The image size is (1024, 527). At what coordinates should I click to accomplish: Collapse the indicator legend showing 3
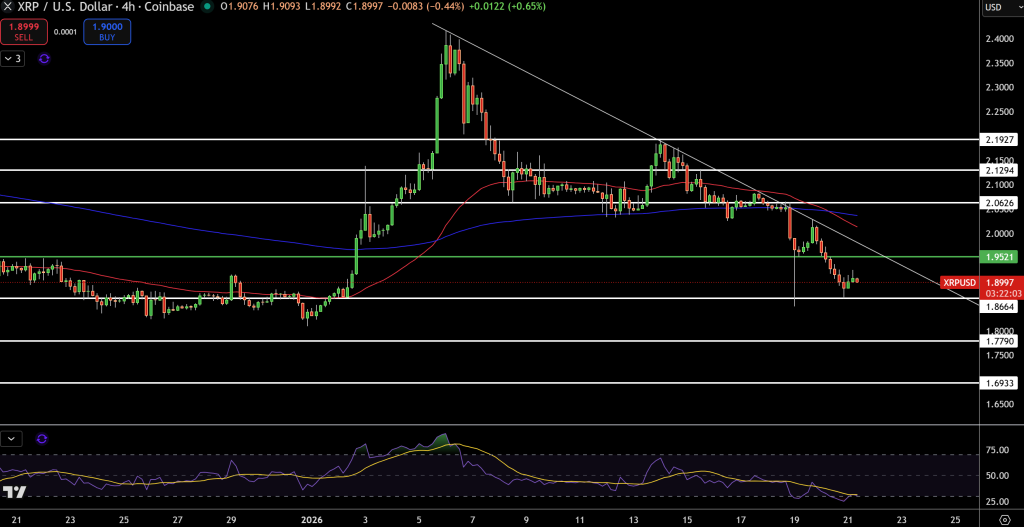(x=12, y=59)
